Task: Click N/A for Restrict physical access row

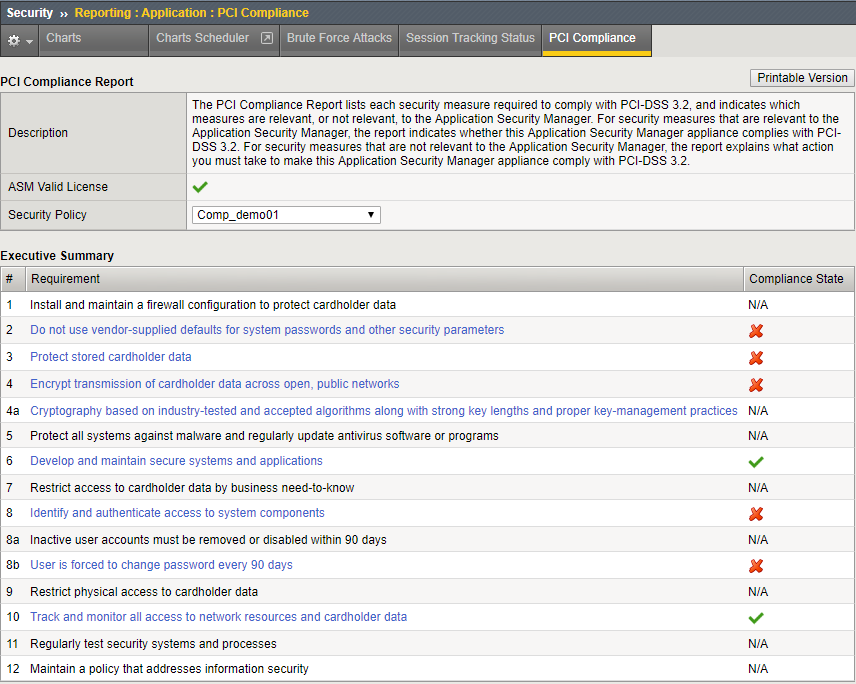Action: click(x=758, y=592)
